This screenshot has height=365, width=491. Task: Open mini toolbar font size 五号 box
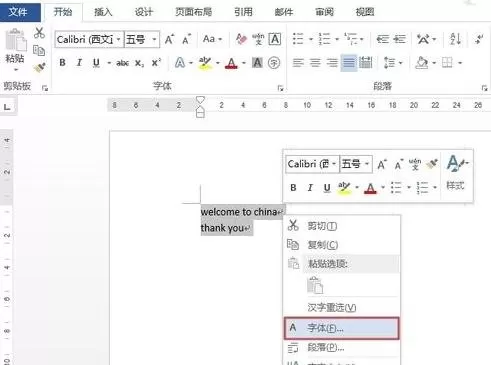(356, 164)
